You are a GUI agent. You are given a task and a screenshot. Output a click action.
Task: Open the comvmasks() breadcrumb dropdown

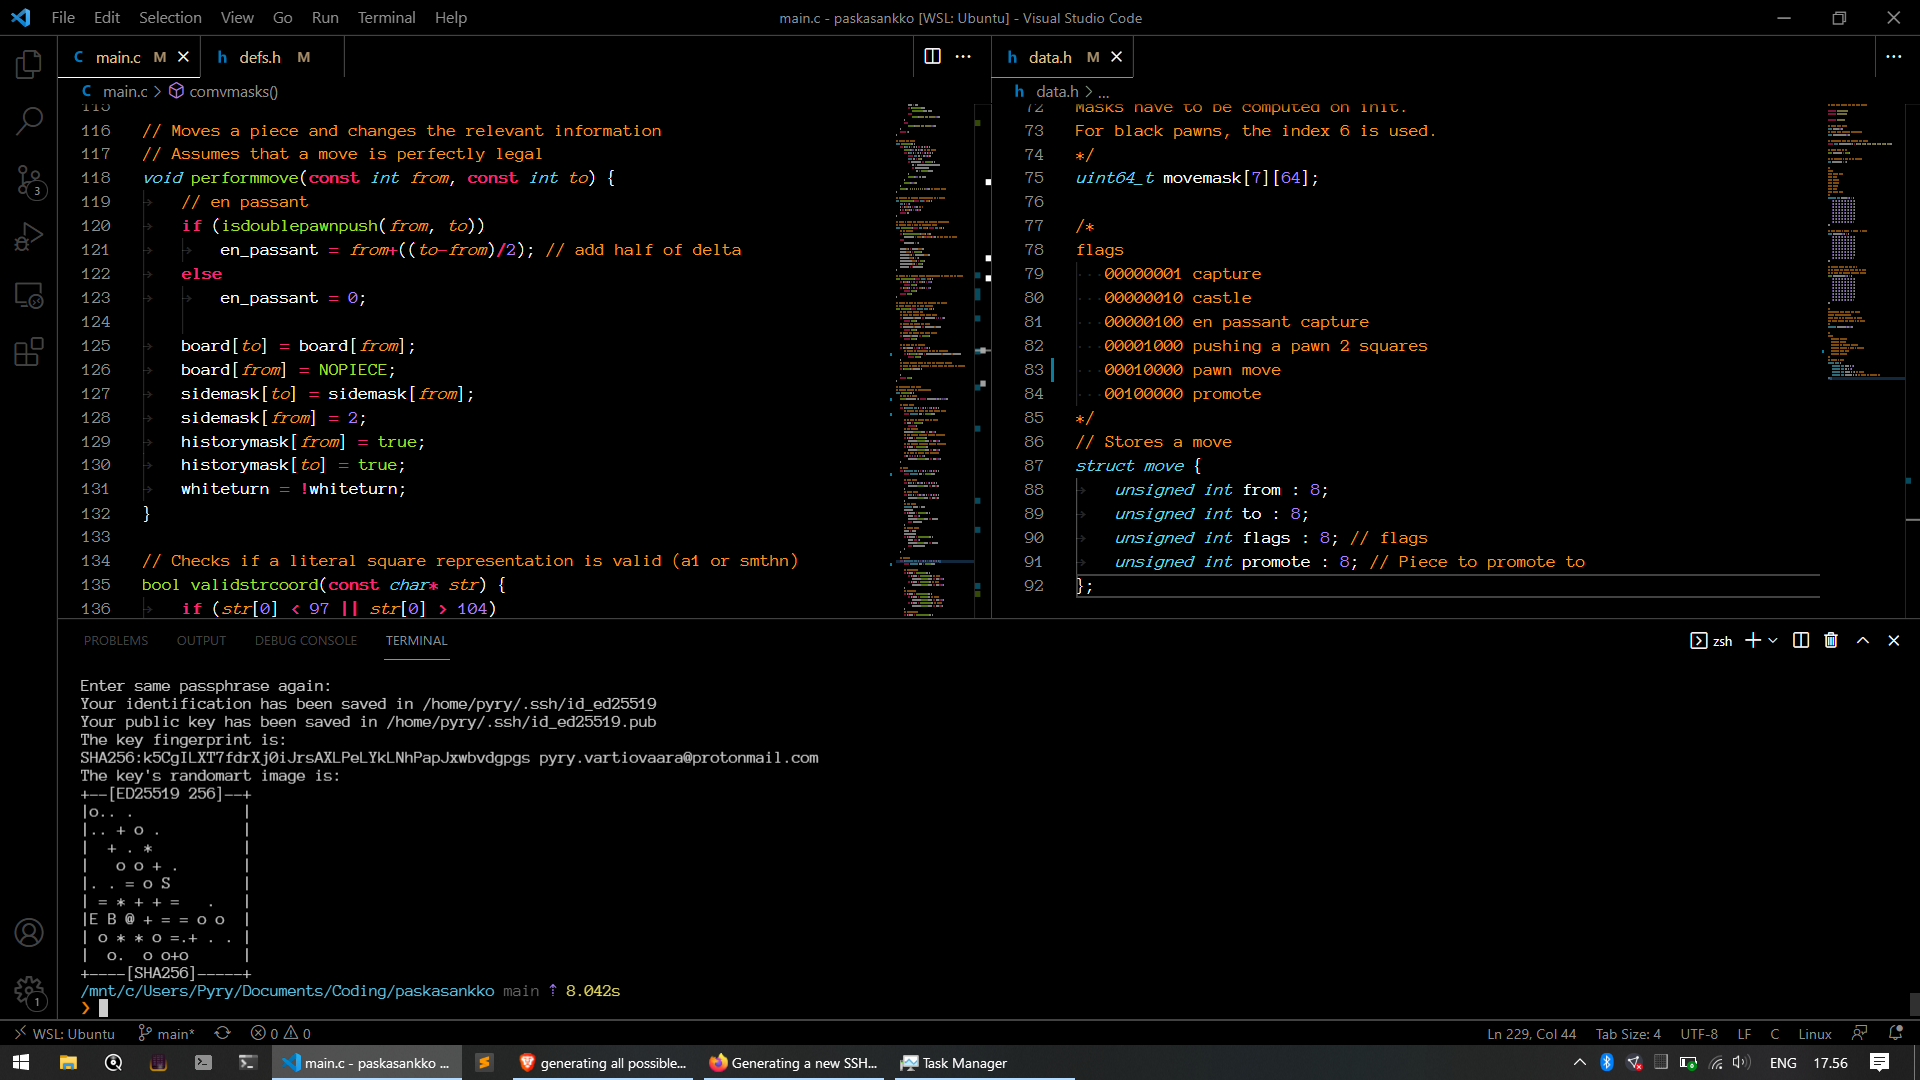[233, 91]
